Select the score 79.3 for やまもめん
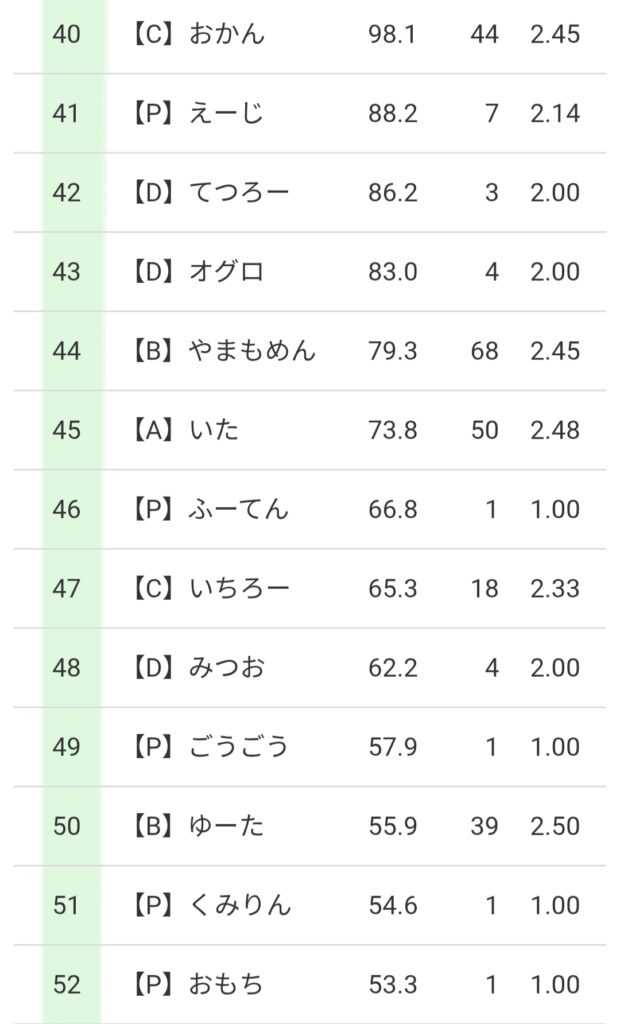The width and height of the screenshot is (620, 1024). point(392,351)
